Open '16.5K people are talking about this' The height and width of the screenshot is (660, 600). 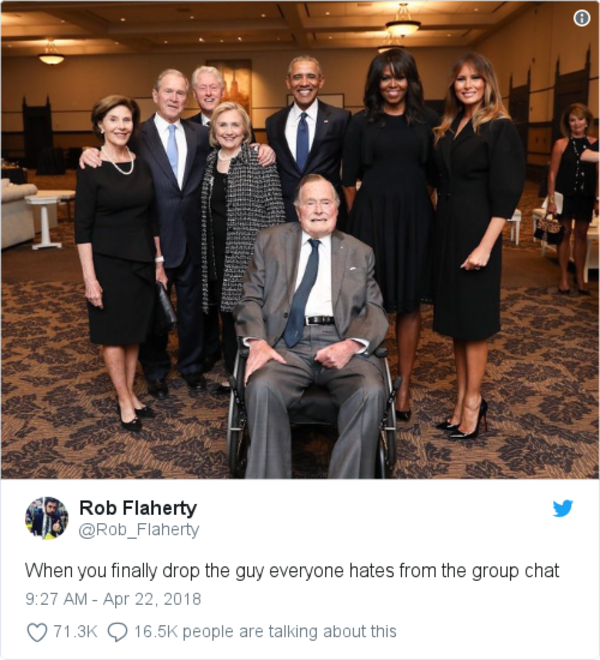(x=265, y=631)
